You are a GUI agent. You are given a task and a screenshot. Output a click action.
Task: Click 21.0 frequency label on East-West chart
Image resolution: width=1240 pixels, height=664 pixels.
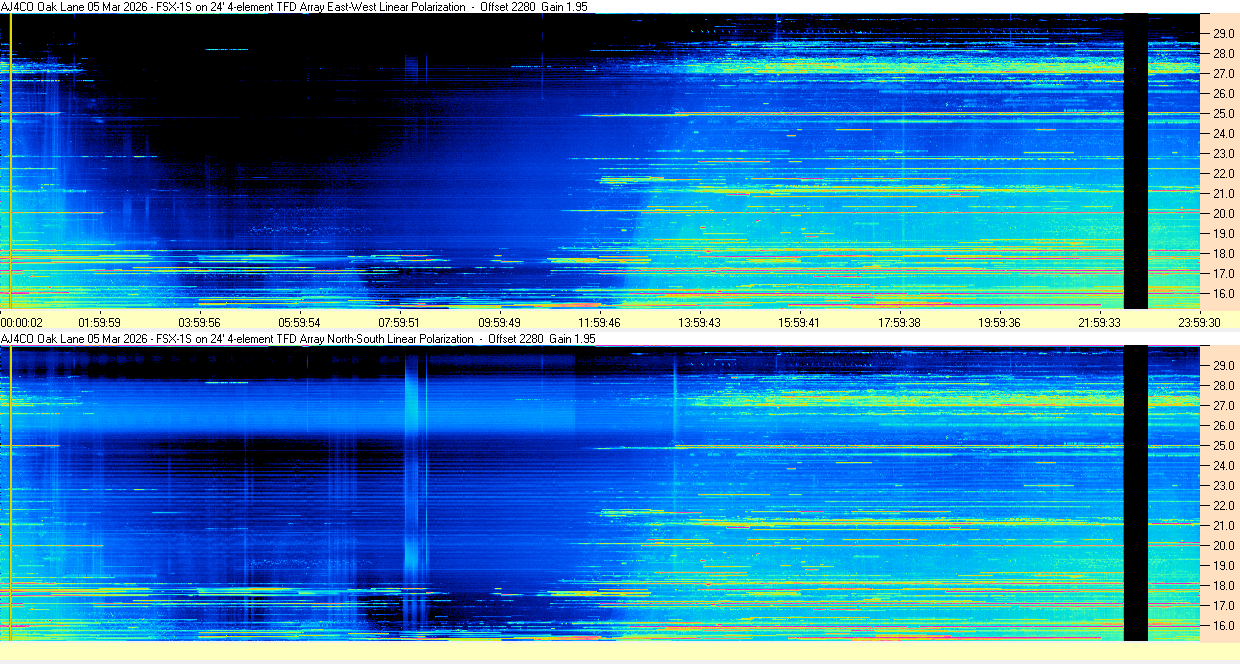[1223, 194]
